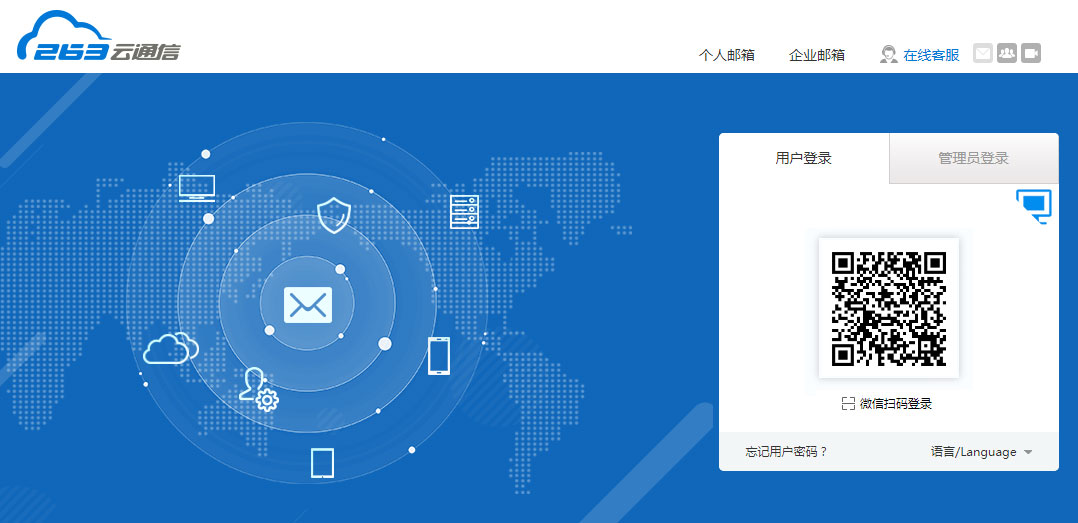Click the desktop monitor icon in graphic

[197, 188]
